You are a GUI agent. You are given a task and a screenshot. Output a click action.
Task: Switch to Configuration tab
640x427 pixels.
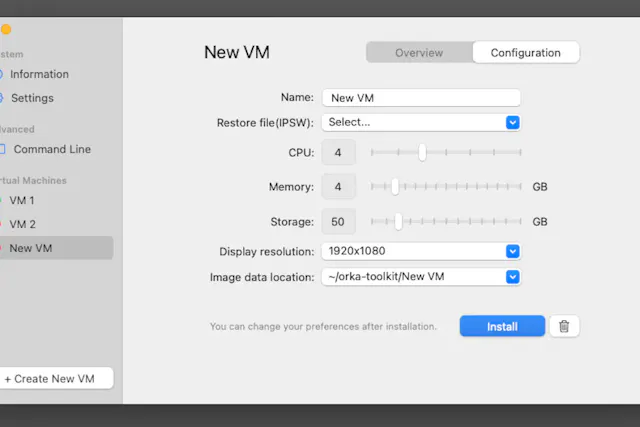(525, 53)
